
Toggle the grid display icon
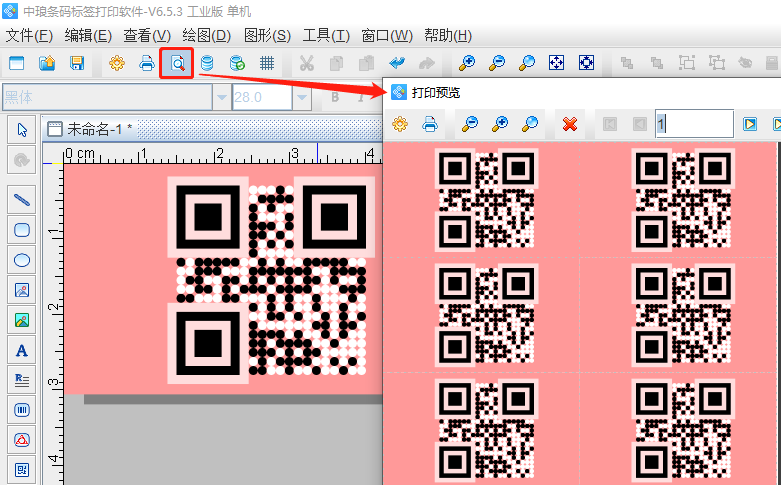pyautogui.click(x=267, y=63)
